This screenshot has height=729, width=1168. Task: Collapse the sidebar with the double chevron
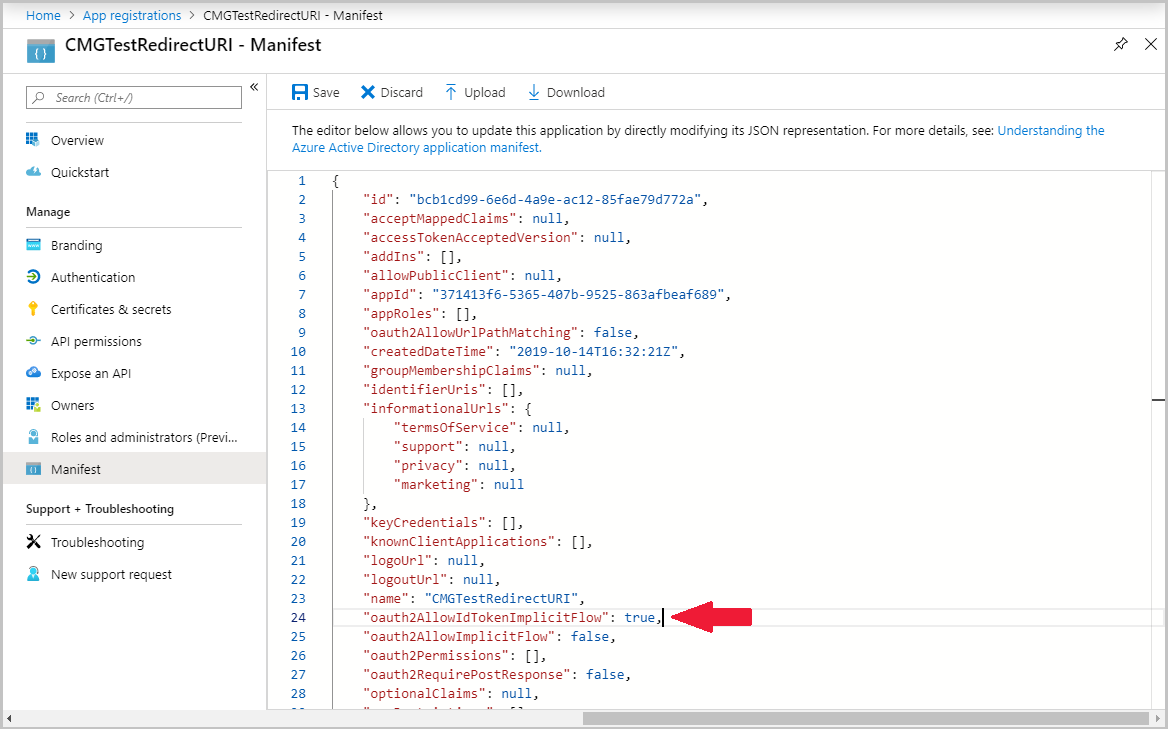coord(254,87)
